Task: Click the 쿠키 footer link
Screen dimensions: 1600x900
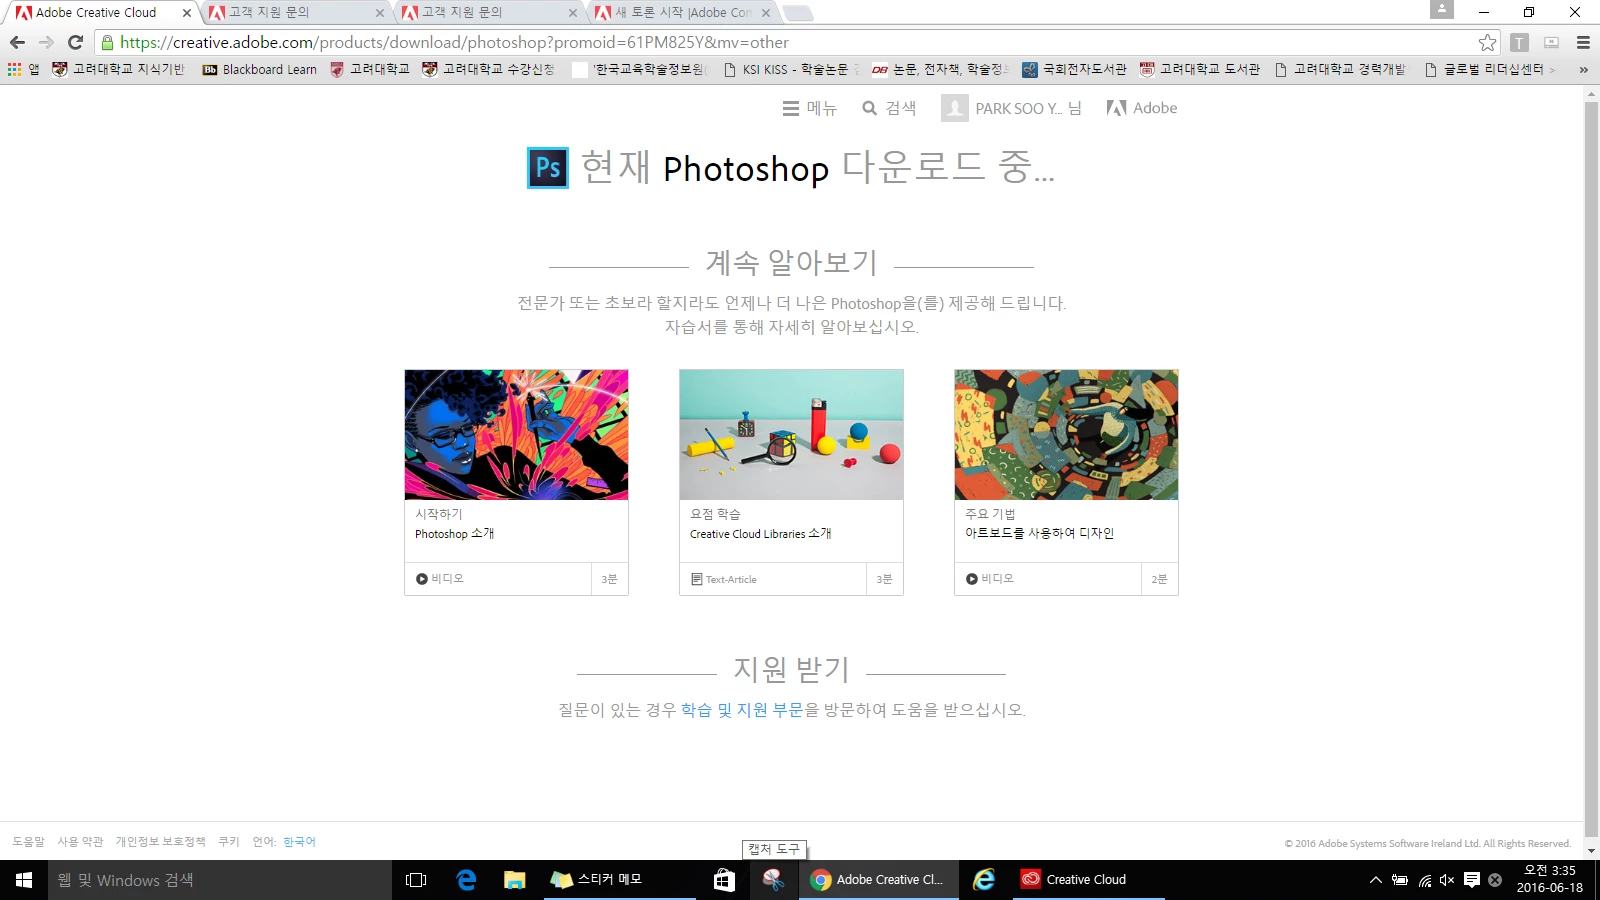Action: coord(229,842)
